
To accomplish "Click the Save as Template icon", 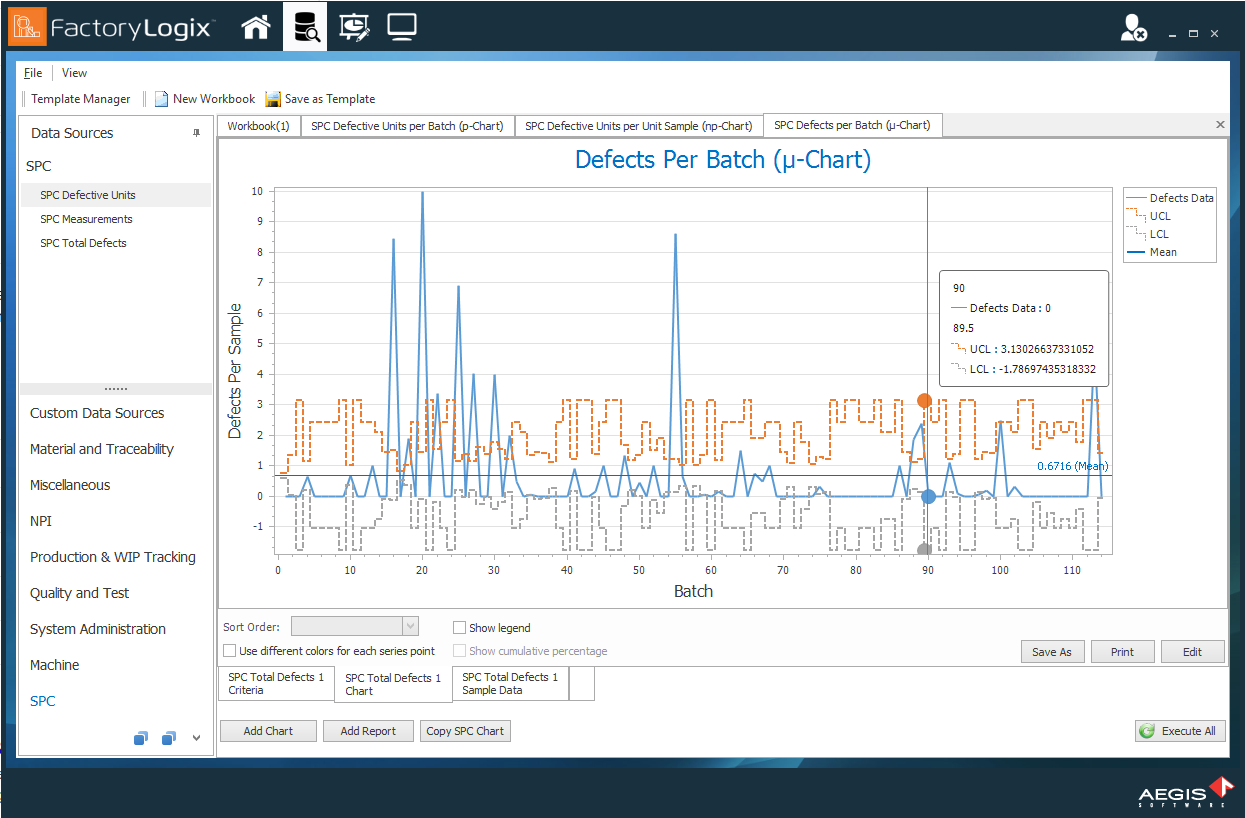I will (x=274, y=99).
